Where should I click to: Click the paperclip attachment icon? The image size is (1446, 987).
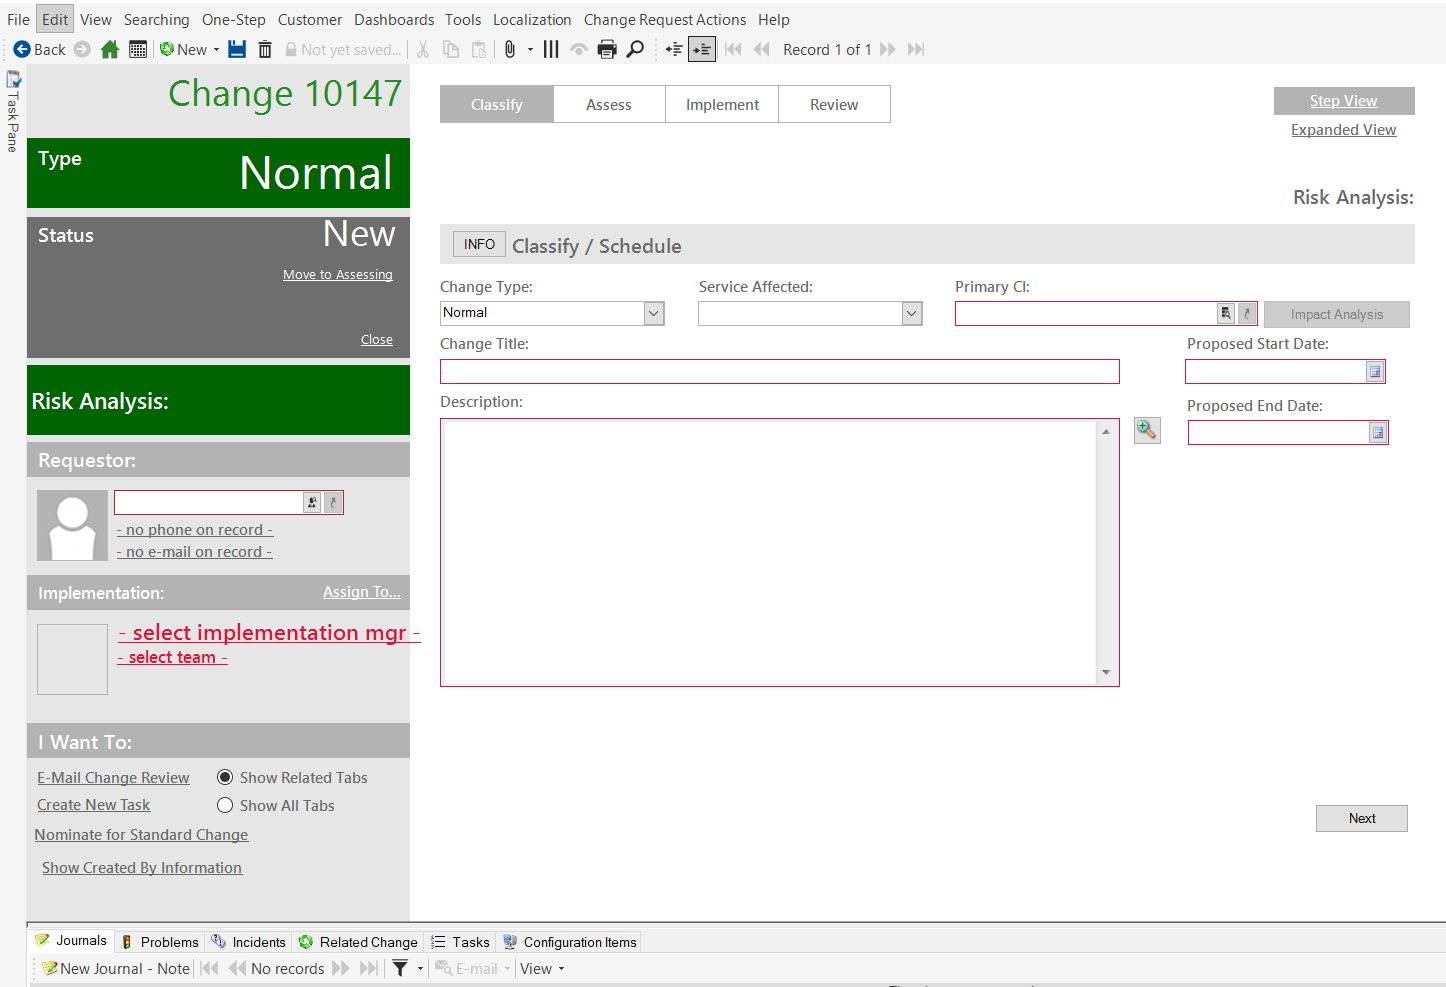(x=510, y=49)
